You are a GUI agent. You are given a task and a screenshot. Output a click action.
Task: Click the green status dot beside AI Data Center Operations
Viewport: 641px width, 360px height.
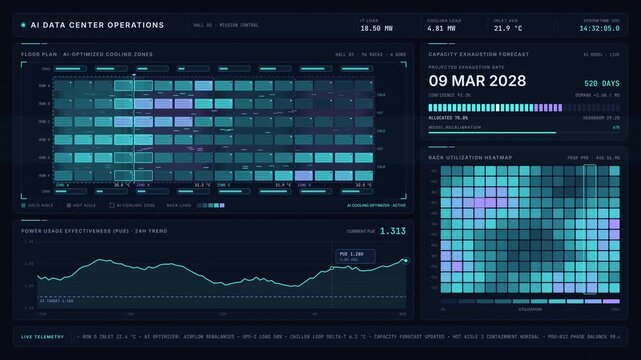point(23,25)
